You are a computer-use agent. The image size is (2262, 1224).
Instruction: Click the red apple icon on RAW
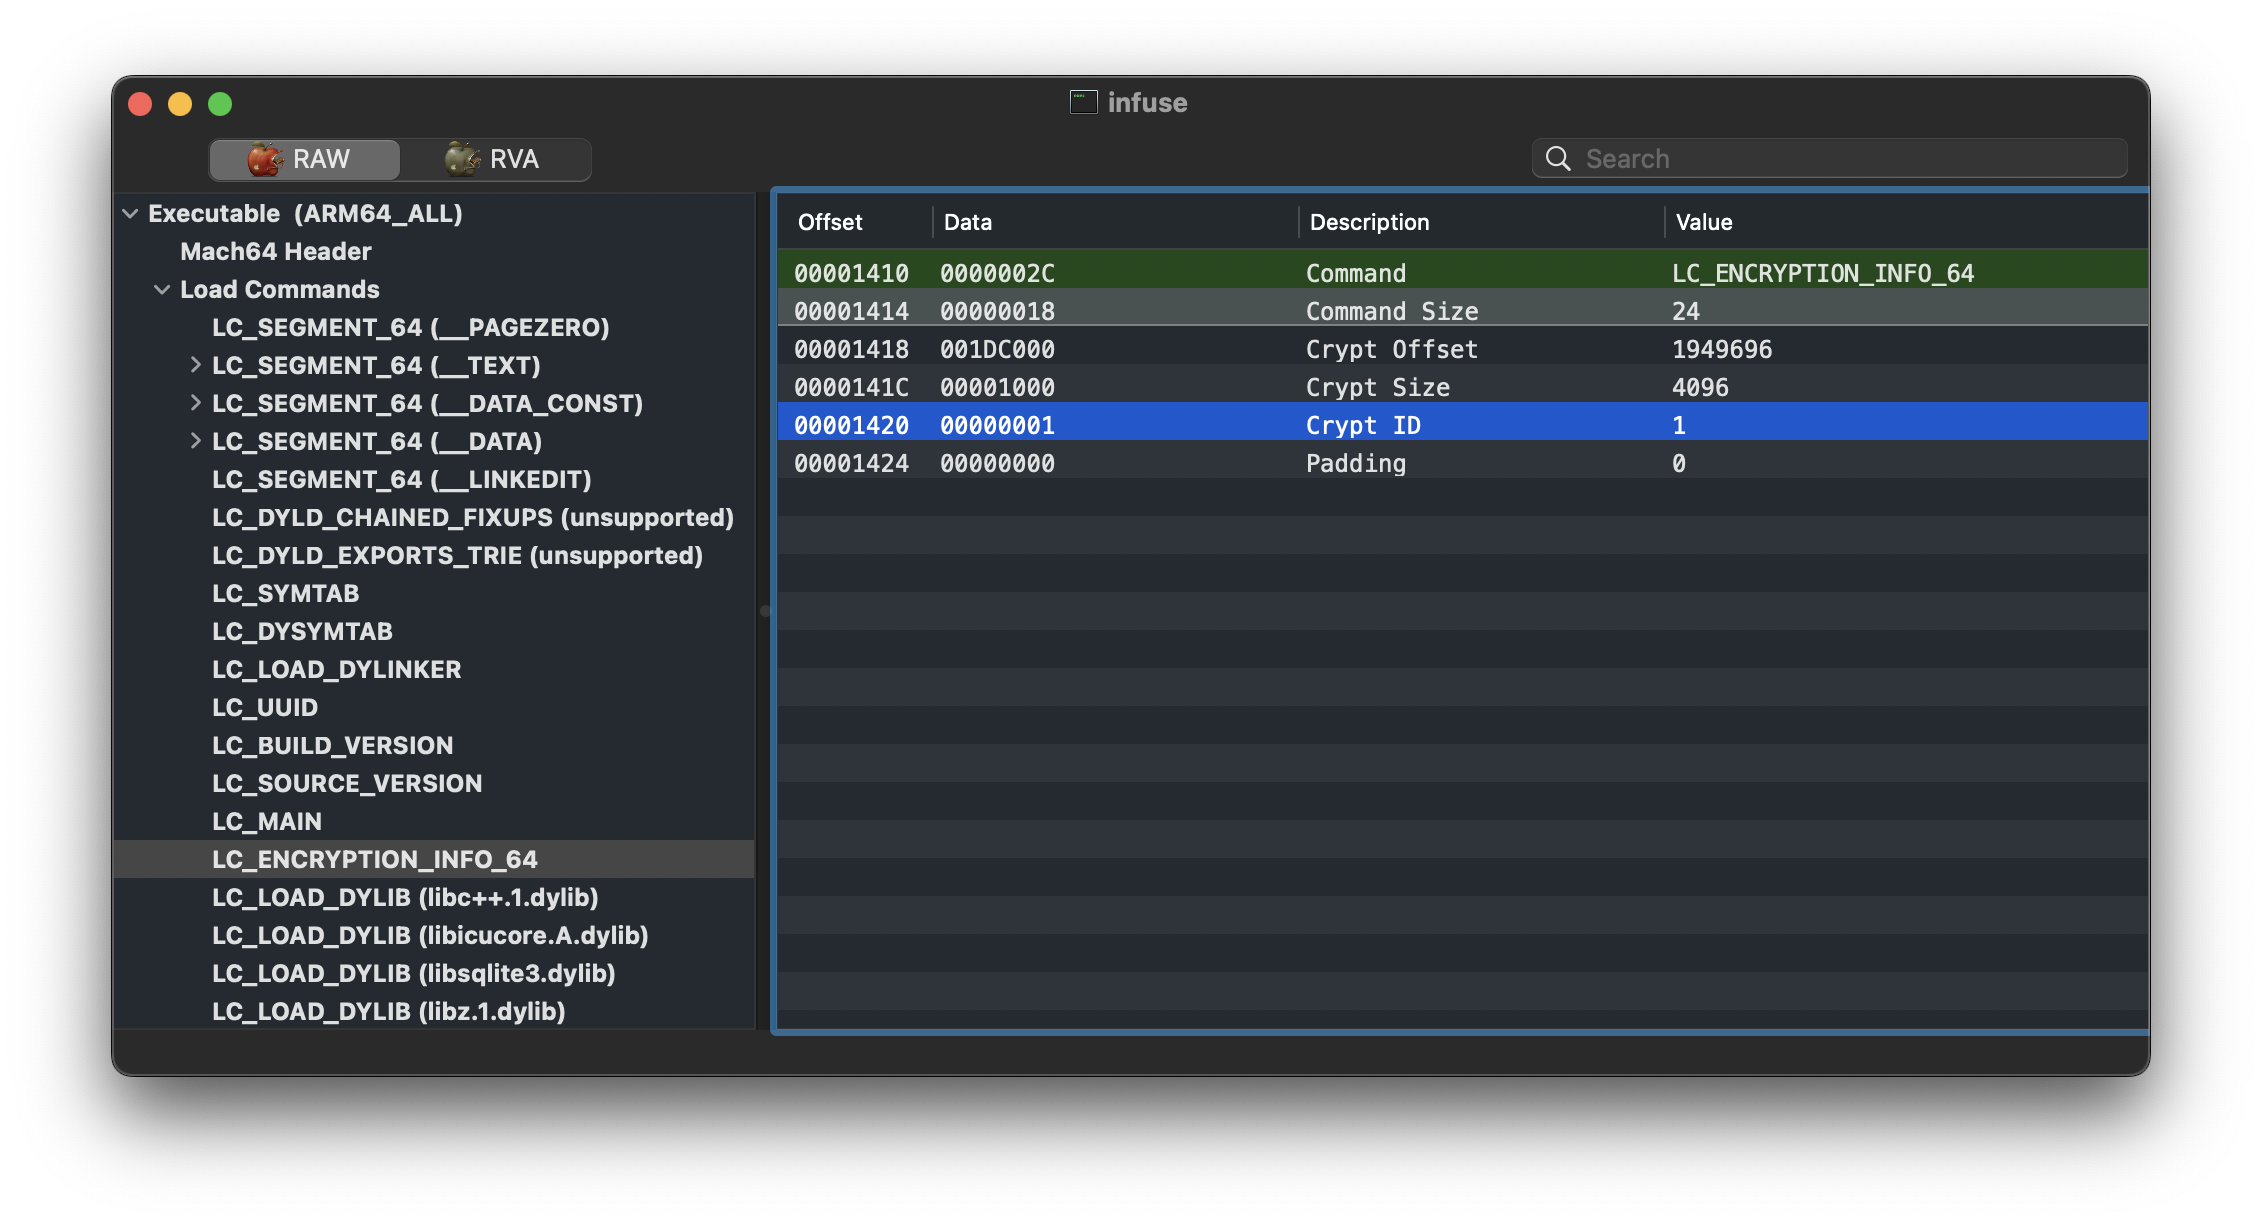(x=265, y=159)
